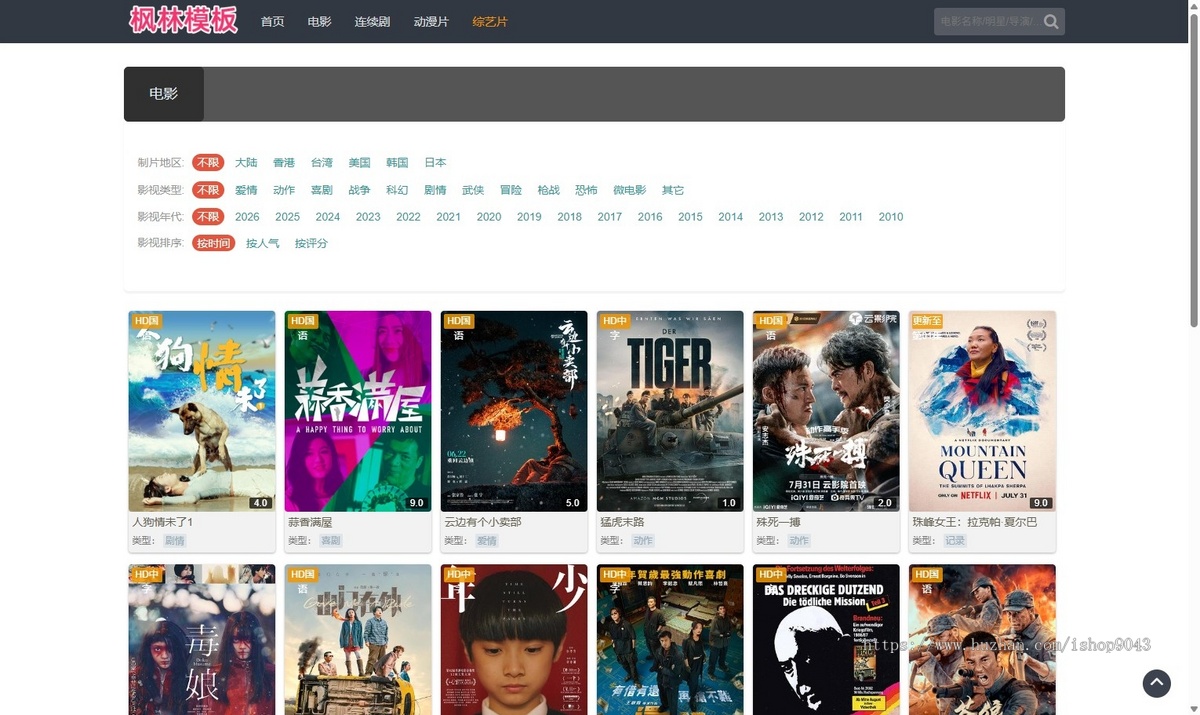
Task: Open the TIGER 猛虎末路 poster
Action: click(x=670, y=411)
